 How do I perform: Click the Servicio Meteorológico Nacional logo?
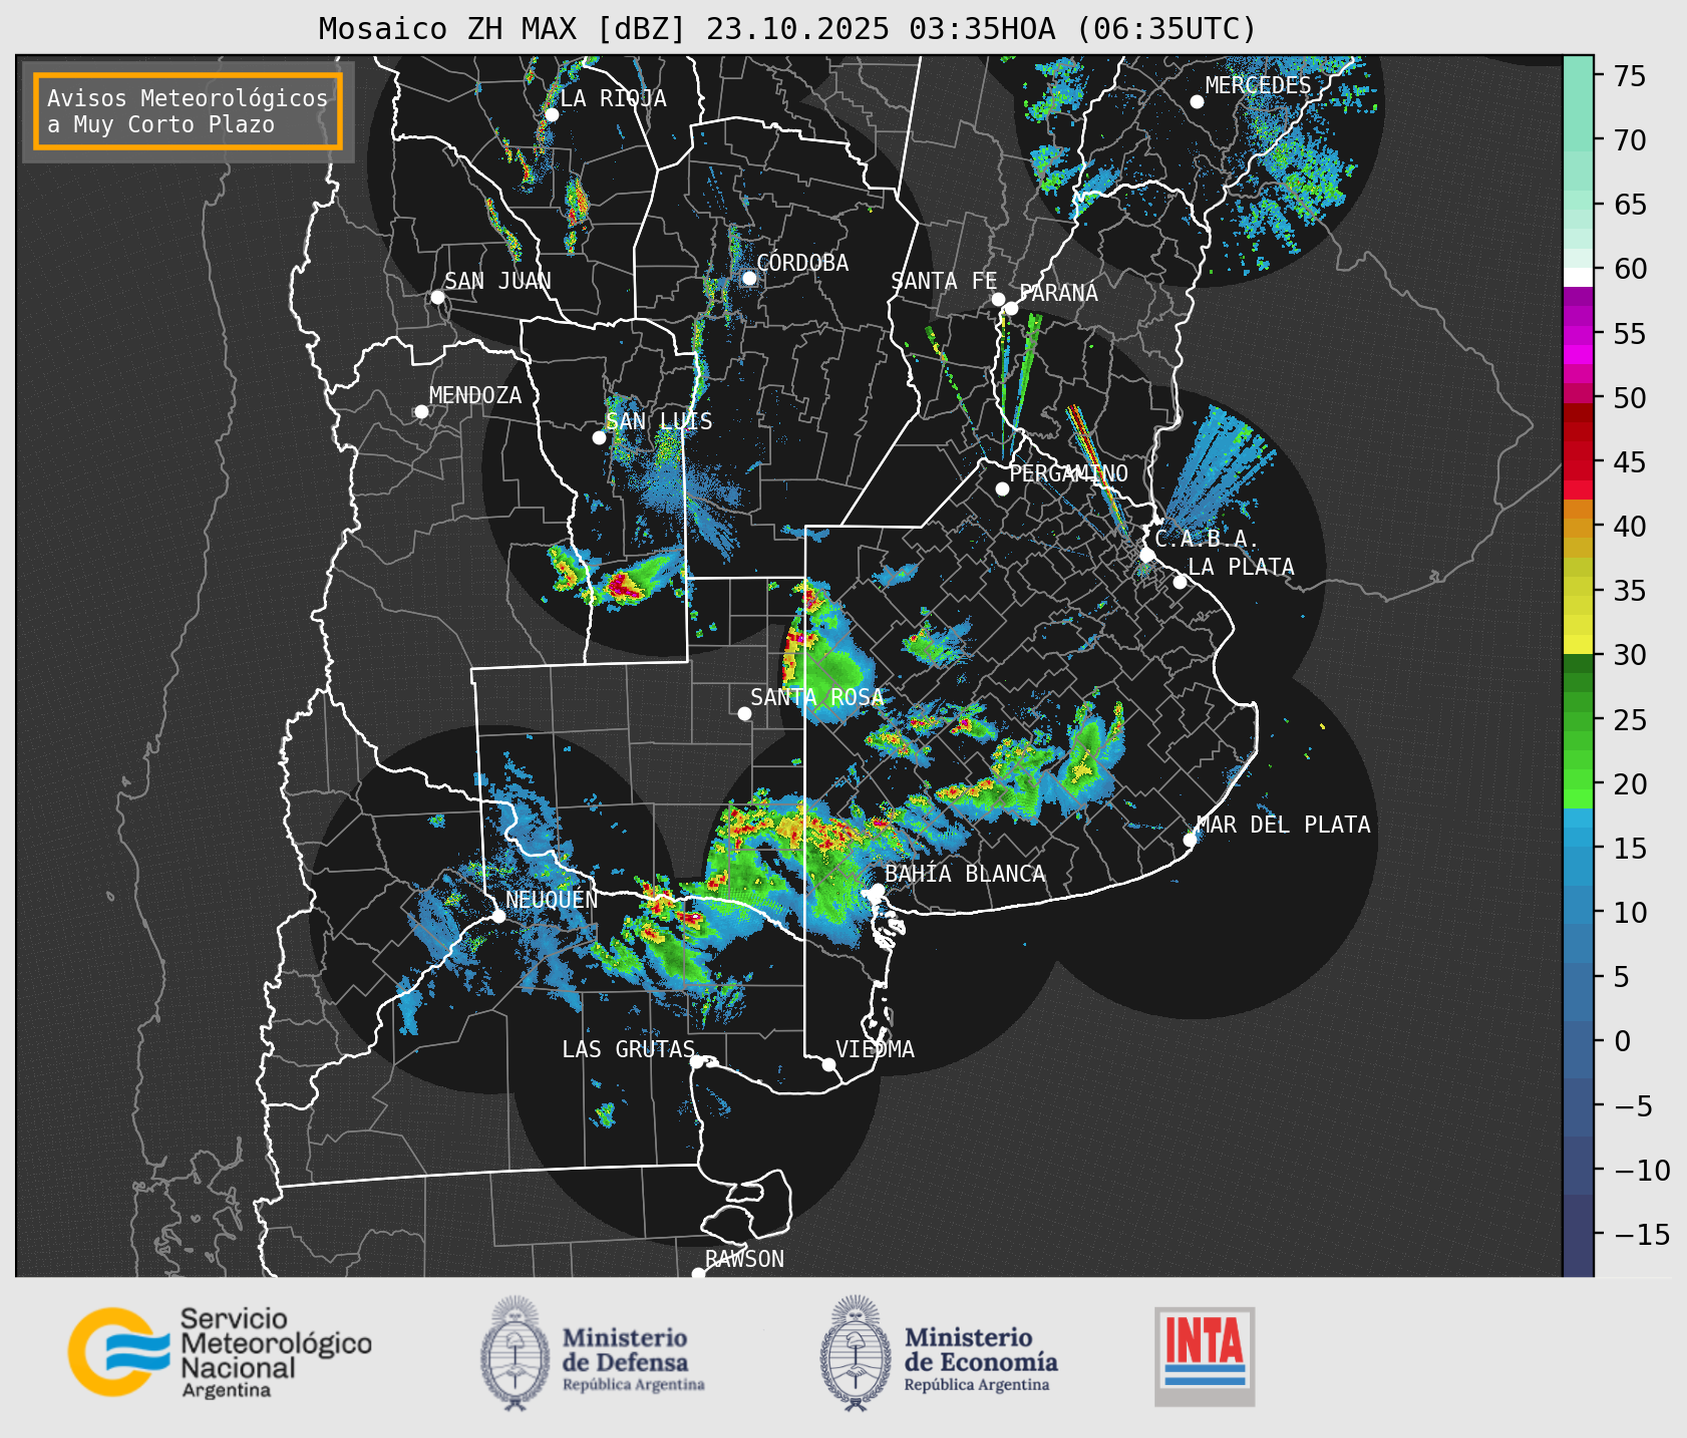click(219, 1352)
